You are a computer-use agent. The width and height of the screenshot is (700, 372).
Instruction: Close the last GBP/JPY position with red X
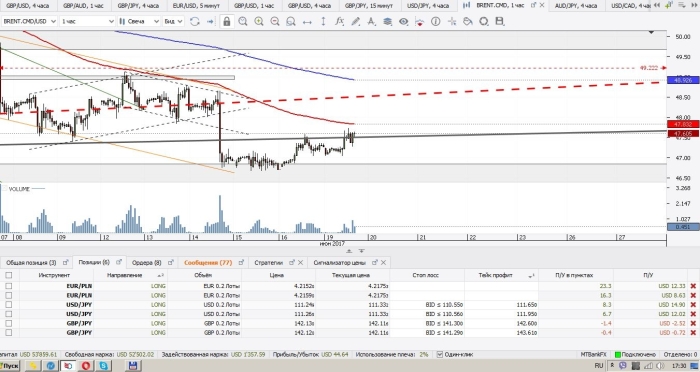[x=693, y=333]
